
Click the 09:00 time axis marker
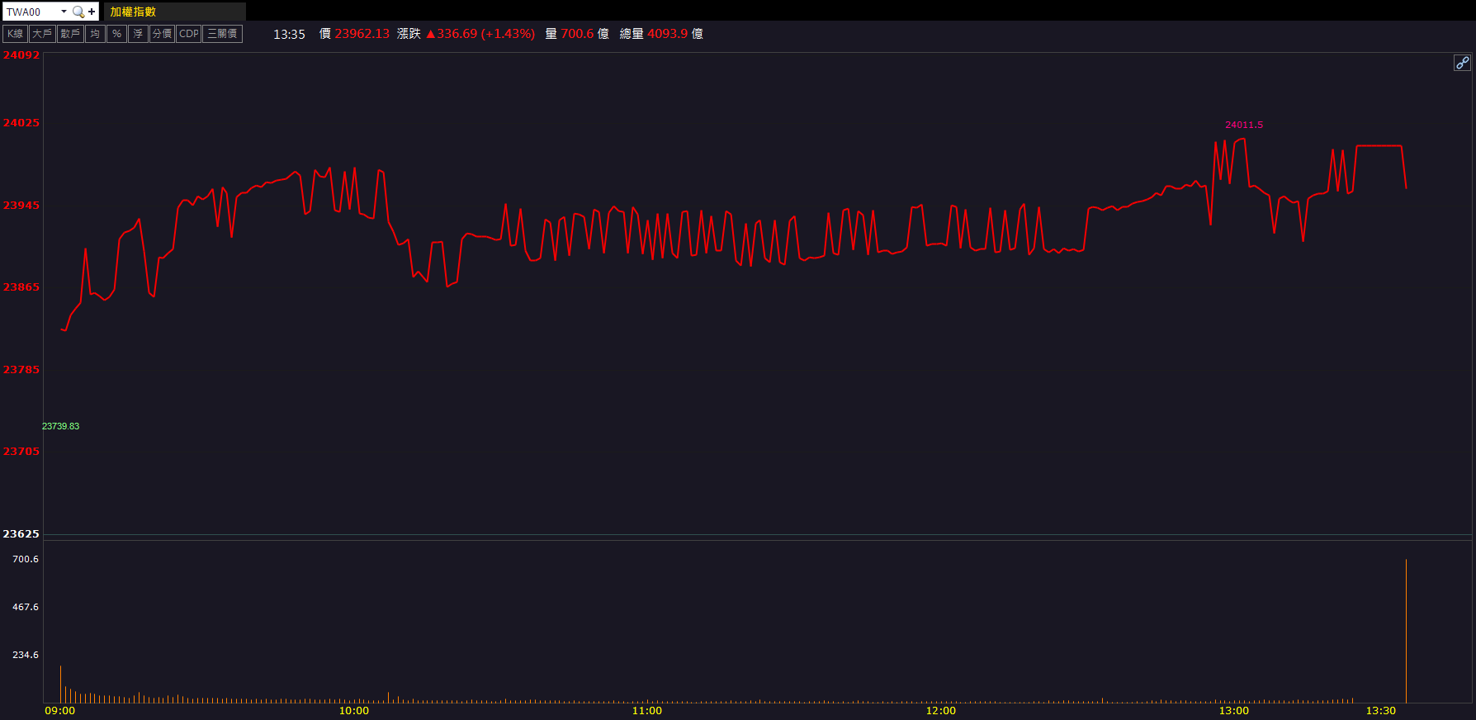[60, 711]
